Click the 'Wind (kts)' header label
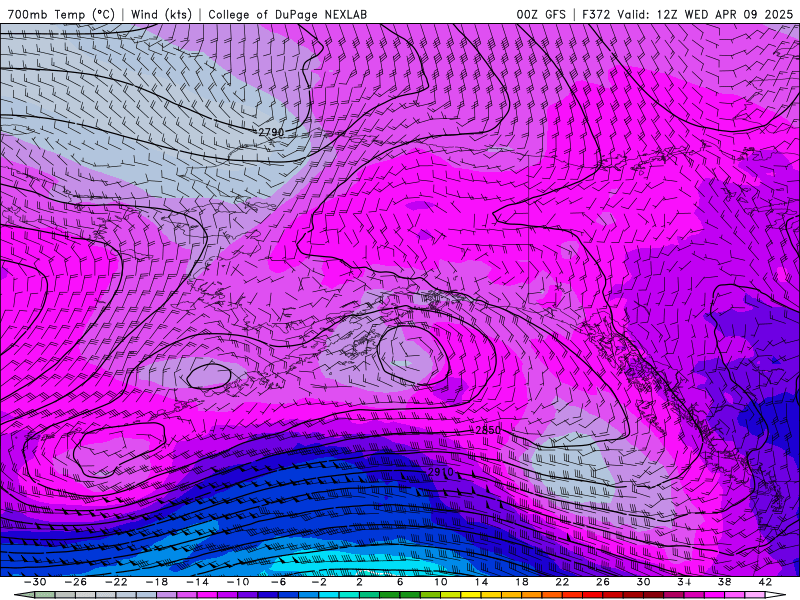Image resolution: width=800 pixels, height=600 pixels. click(161, 14)
